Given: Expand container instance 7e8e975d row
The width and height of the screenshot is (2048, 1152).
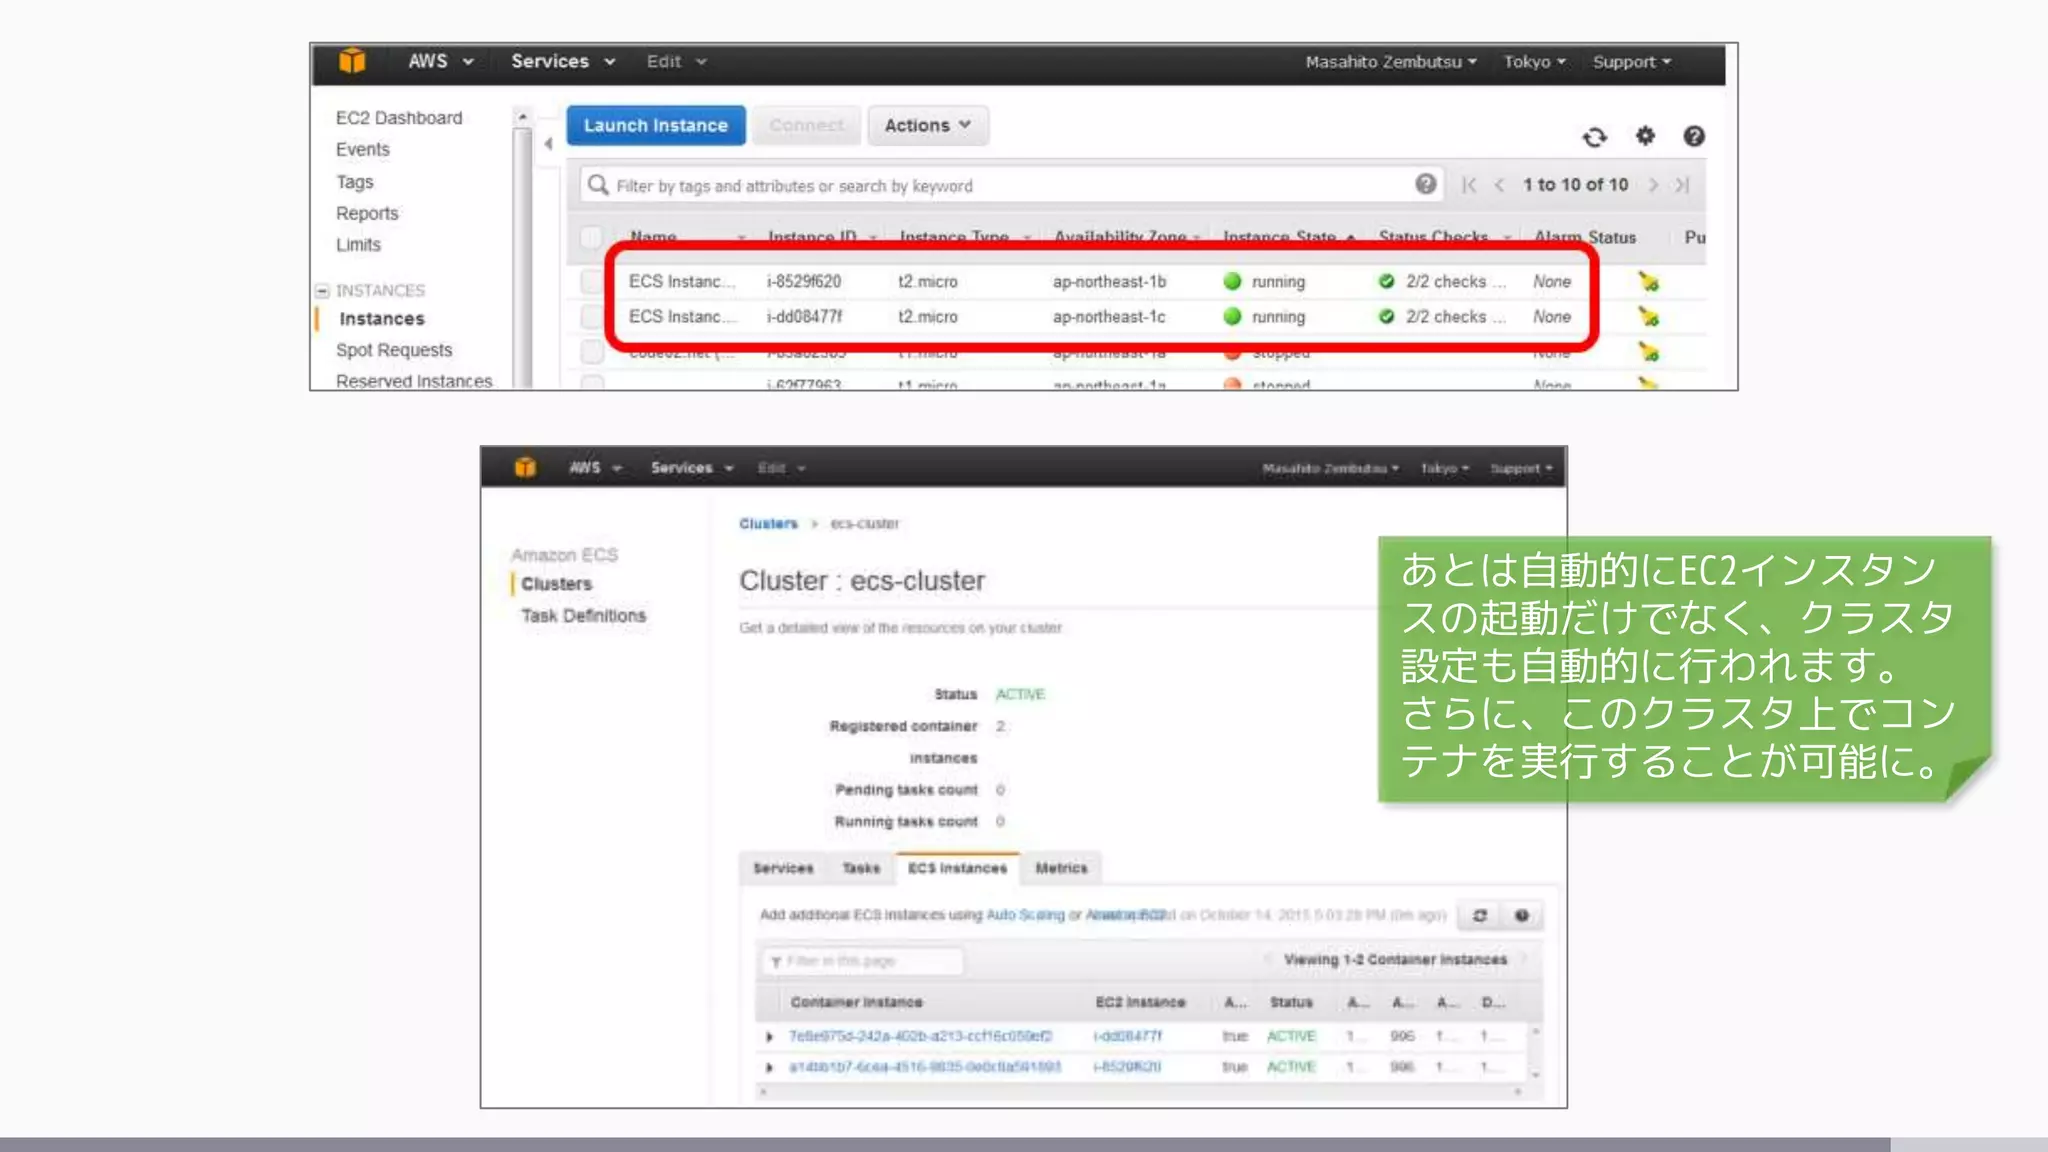Looking at the screenshot, I should 769,1037.
